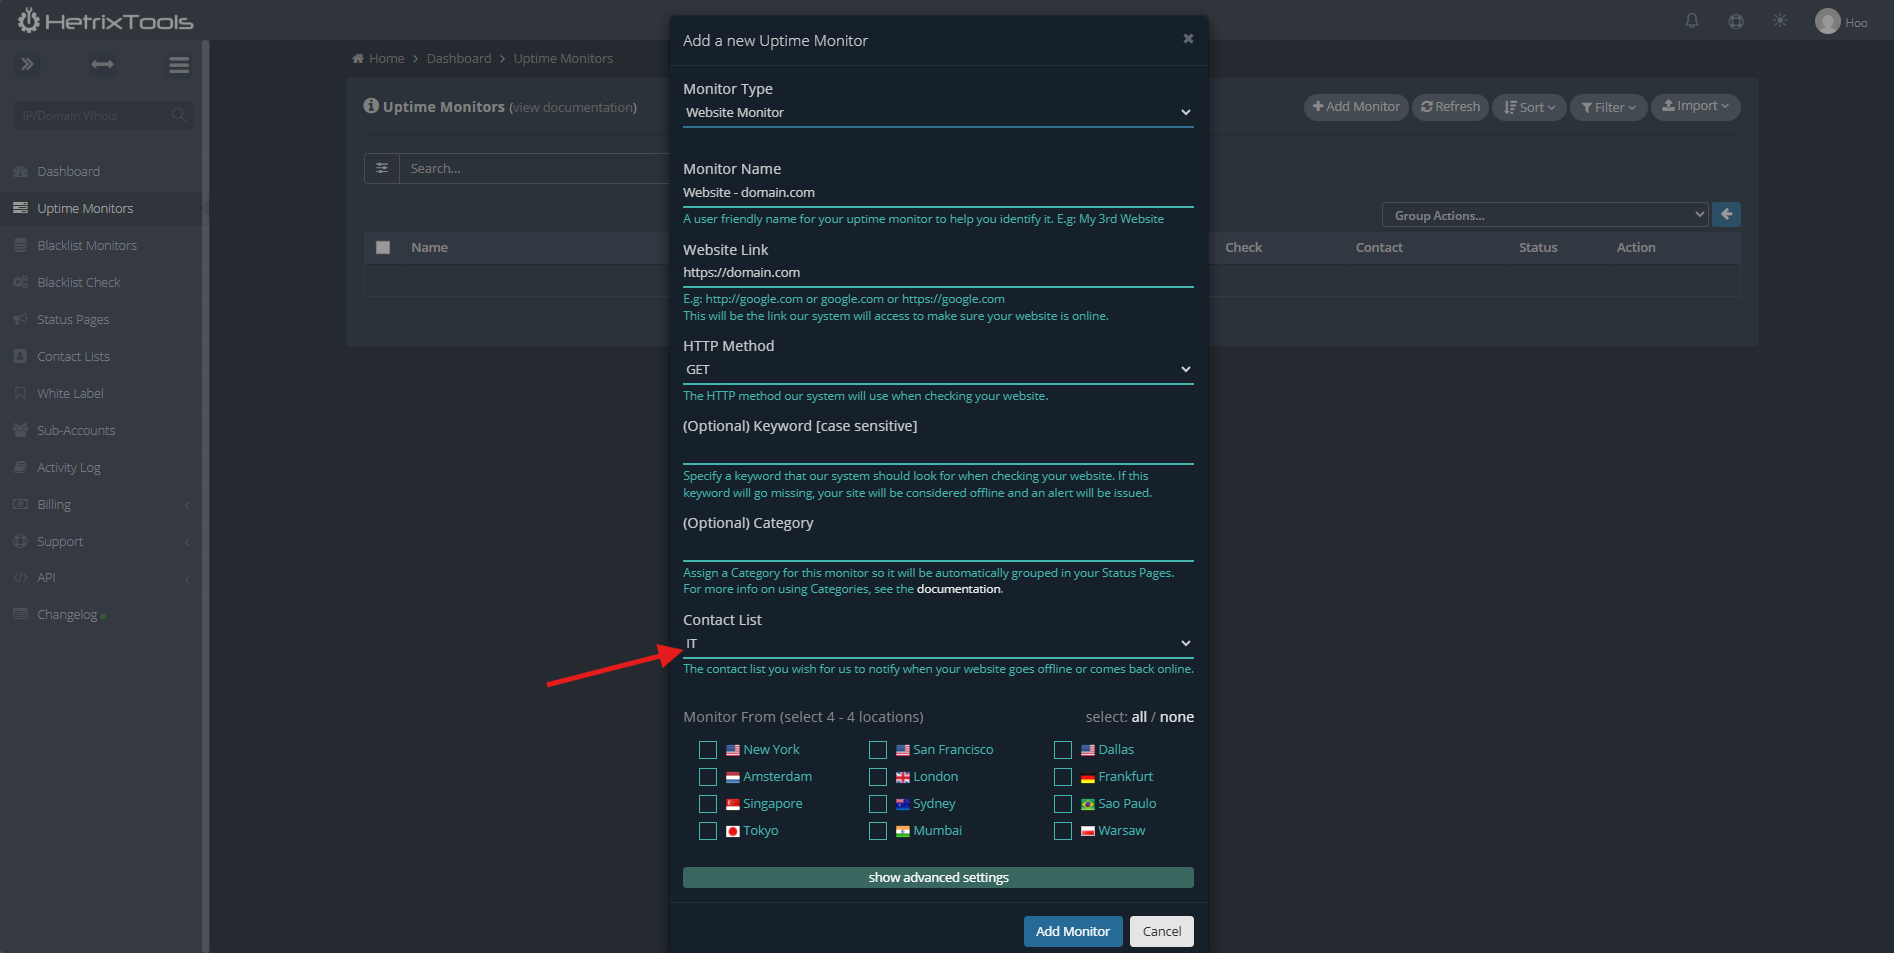
Task: Click the search filter sliders icon
Action: coord(382,168)
